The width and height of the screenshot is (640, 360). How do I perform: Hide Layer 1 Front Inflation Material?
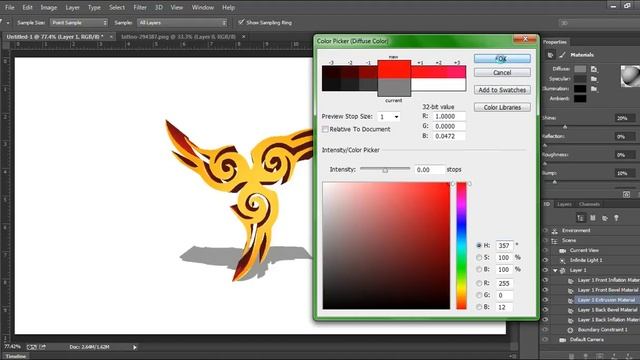[546, 280]
